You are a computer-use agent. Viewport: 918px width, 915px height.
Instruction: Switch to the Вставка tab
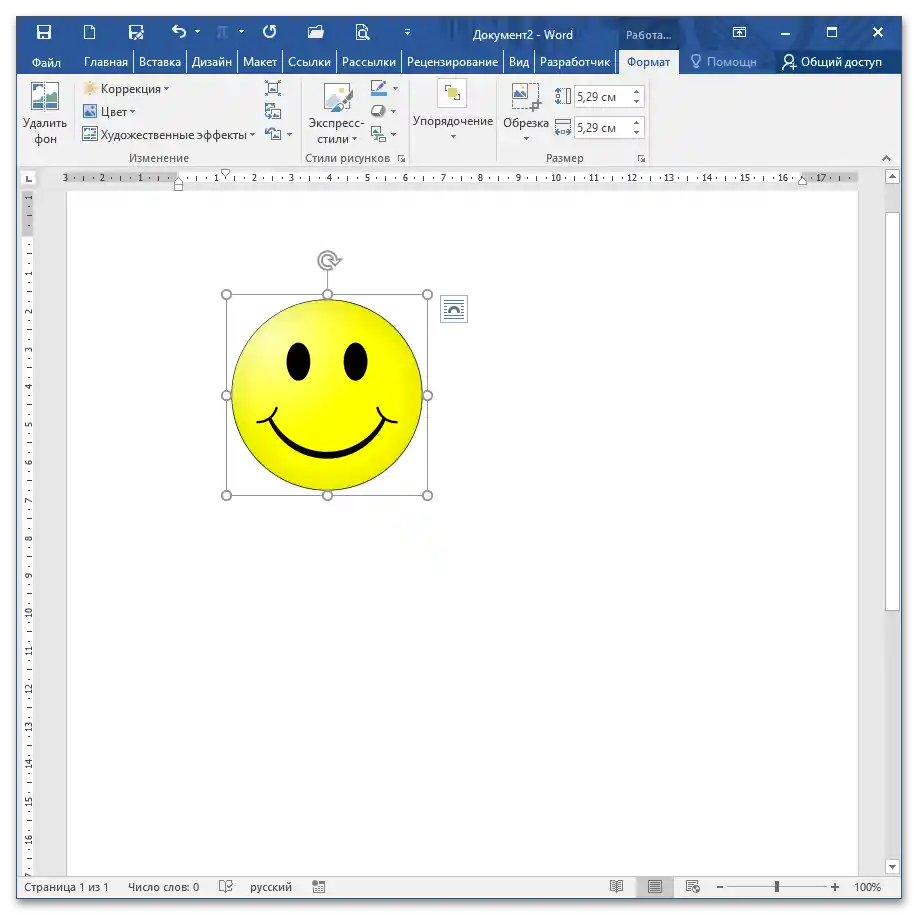click(160, 62)
